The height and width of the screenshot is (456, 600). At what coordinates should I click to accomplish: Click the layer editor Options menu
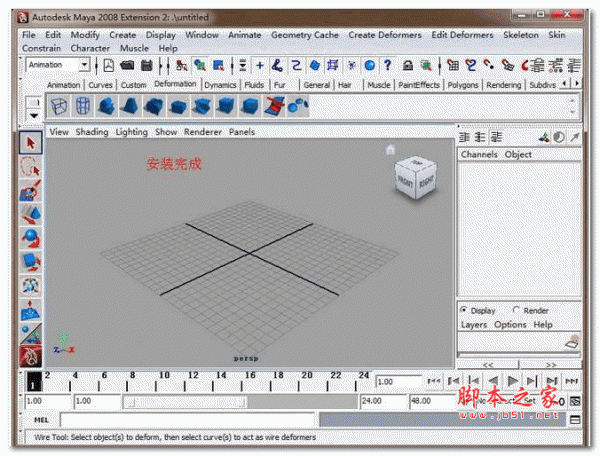point(510,325)
